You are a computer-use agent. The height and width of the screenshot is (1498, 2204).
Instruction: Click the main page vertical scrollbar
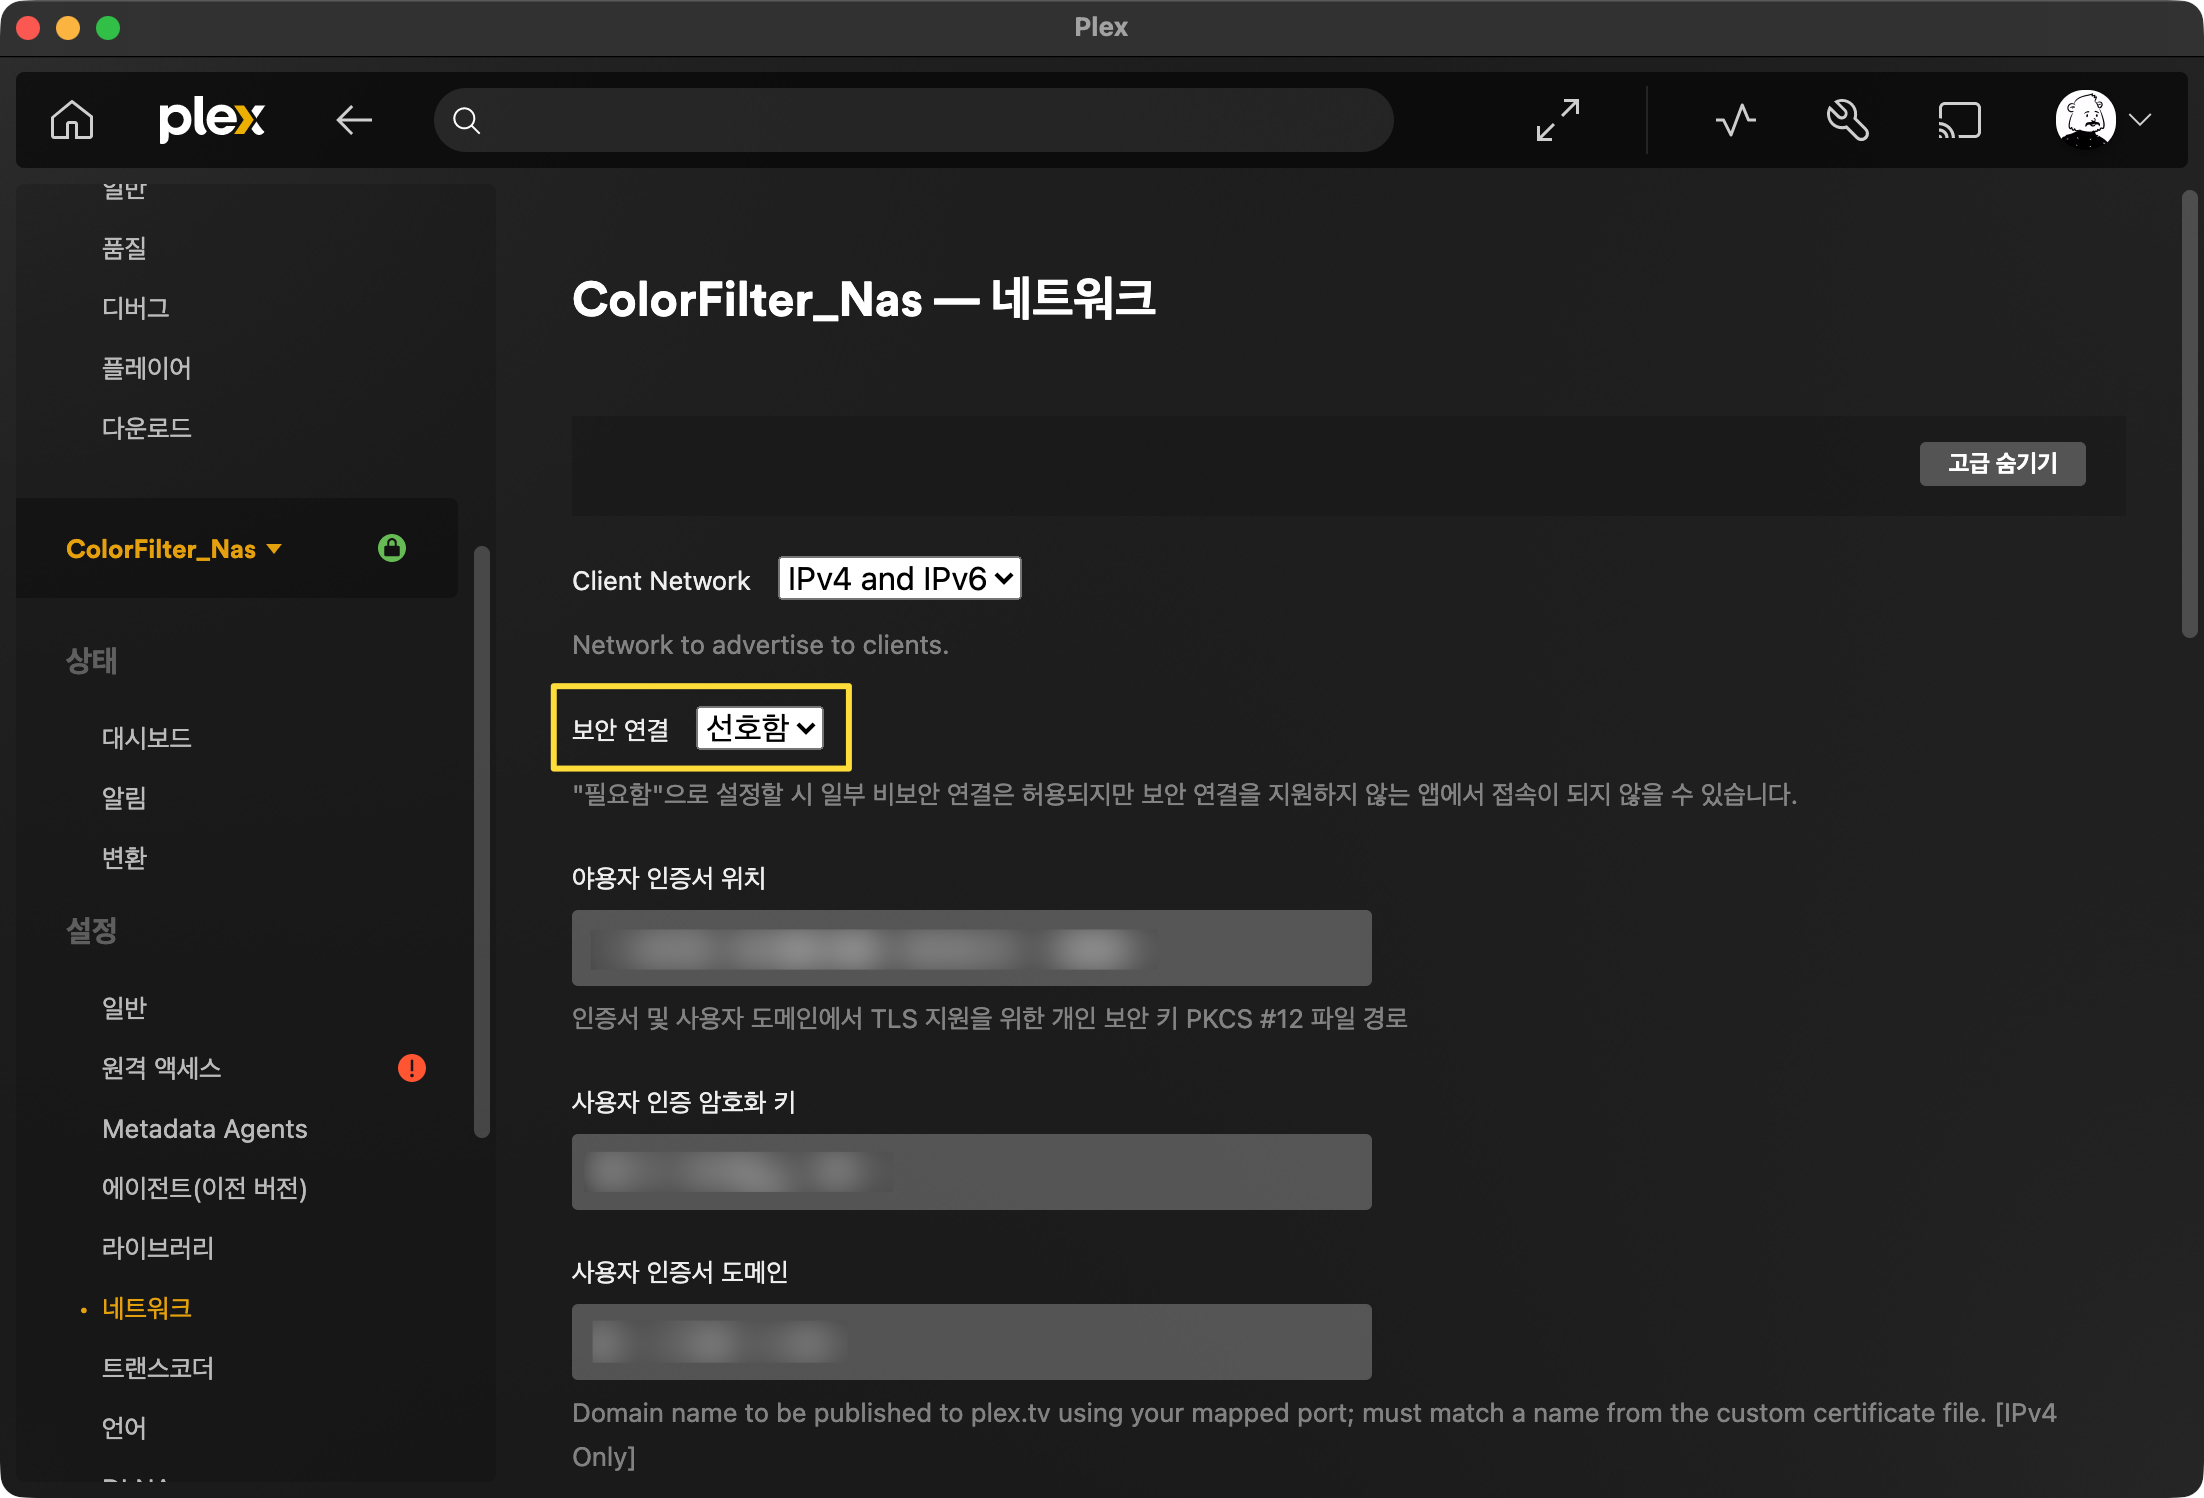click(2189, 414)
